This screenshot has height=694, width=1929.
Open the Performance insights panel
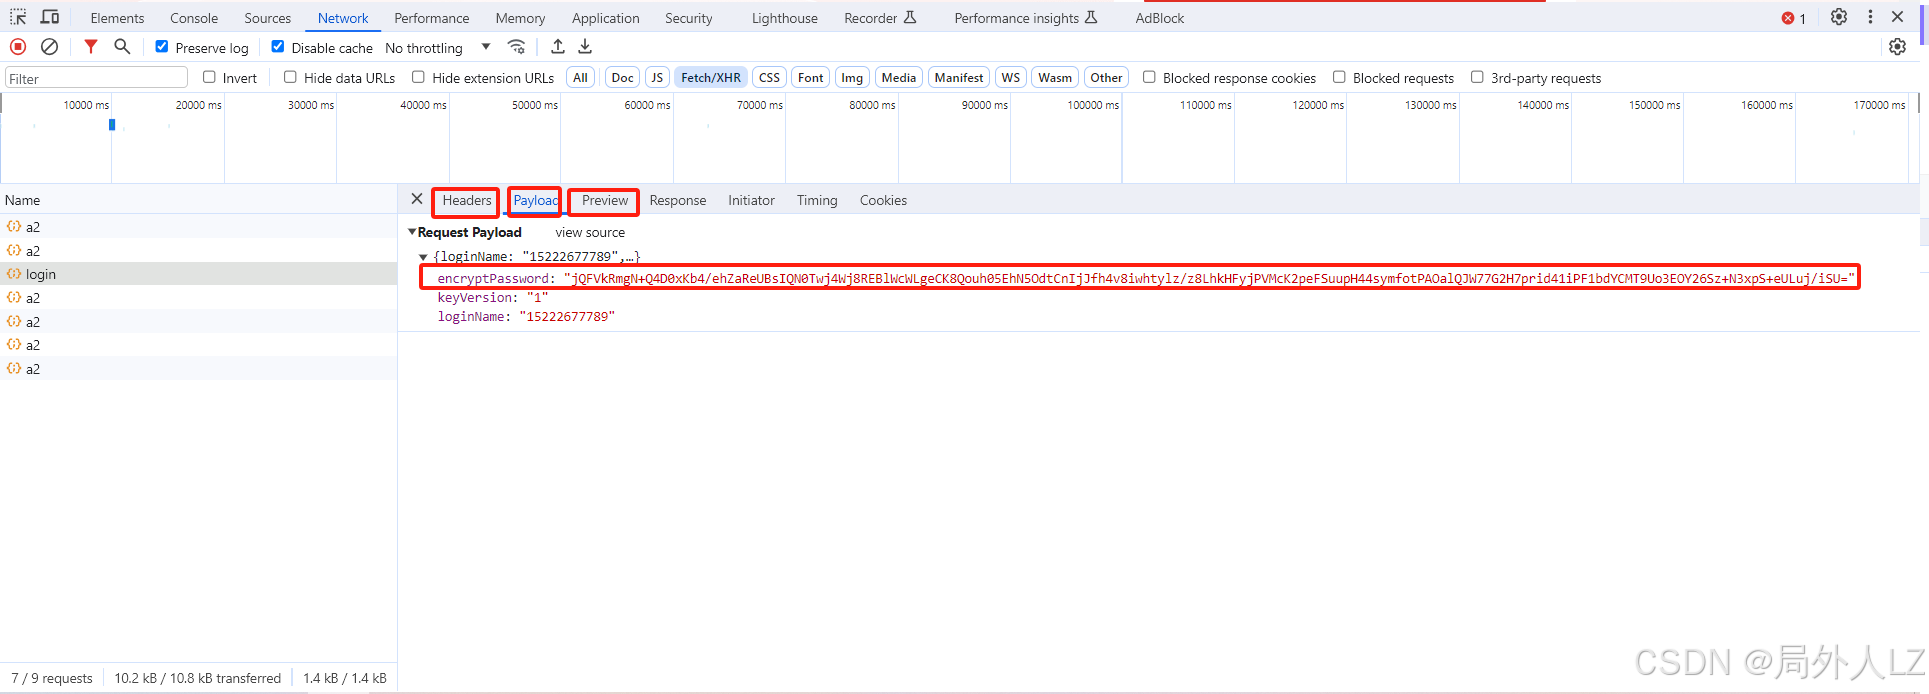[x=1026, y=18]
